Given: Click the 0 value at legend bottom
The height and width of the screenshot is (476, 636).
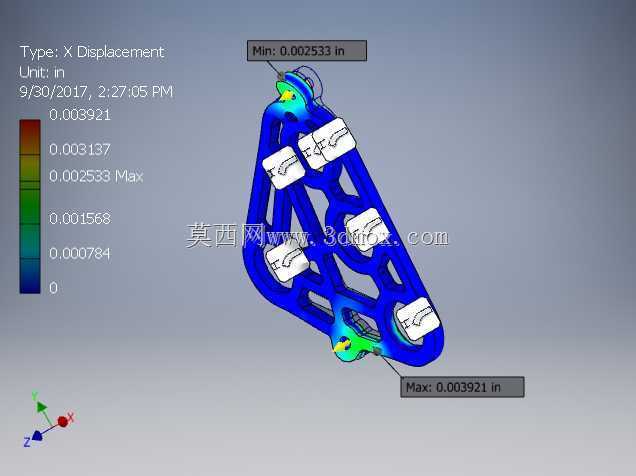Looking at the screenshot, I should 53,288.
